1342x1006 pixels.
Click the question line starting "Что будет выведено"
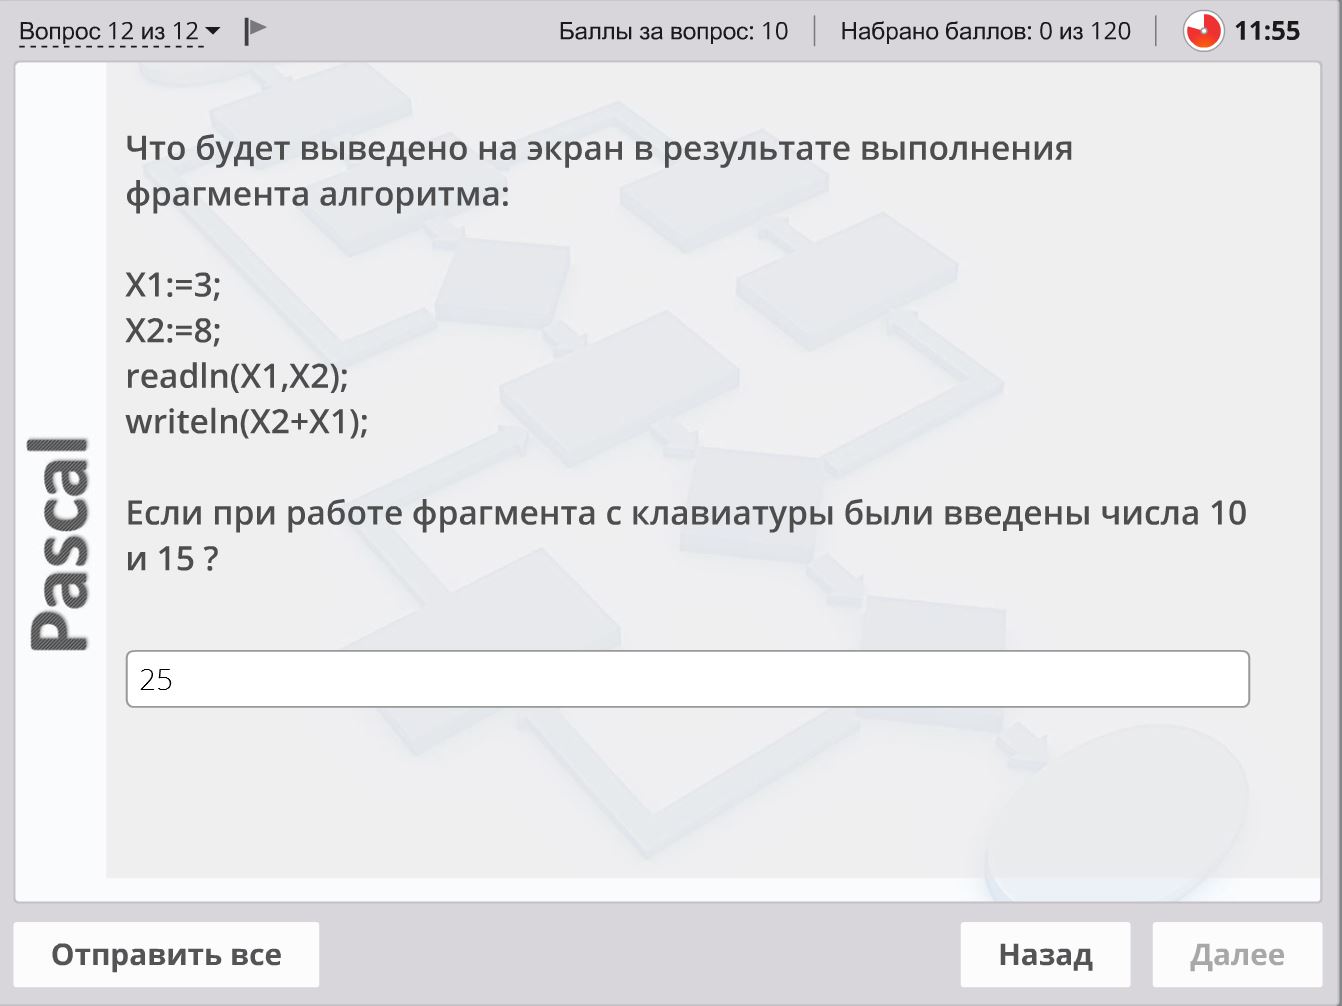pyautogui.click(x=599, y=148)
